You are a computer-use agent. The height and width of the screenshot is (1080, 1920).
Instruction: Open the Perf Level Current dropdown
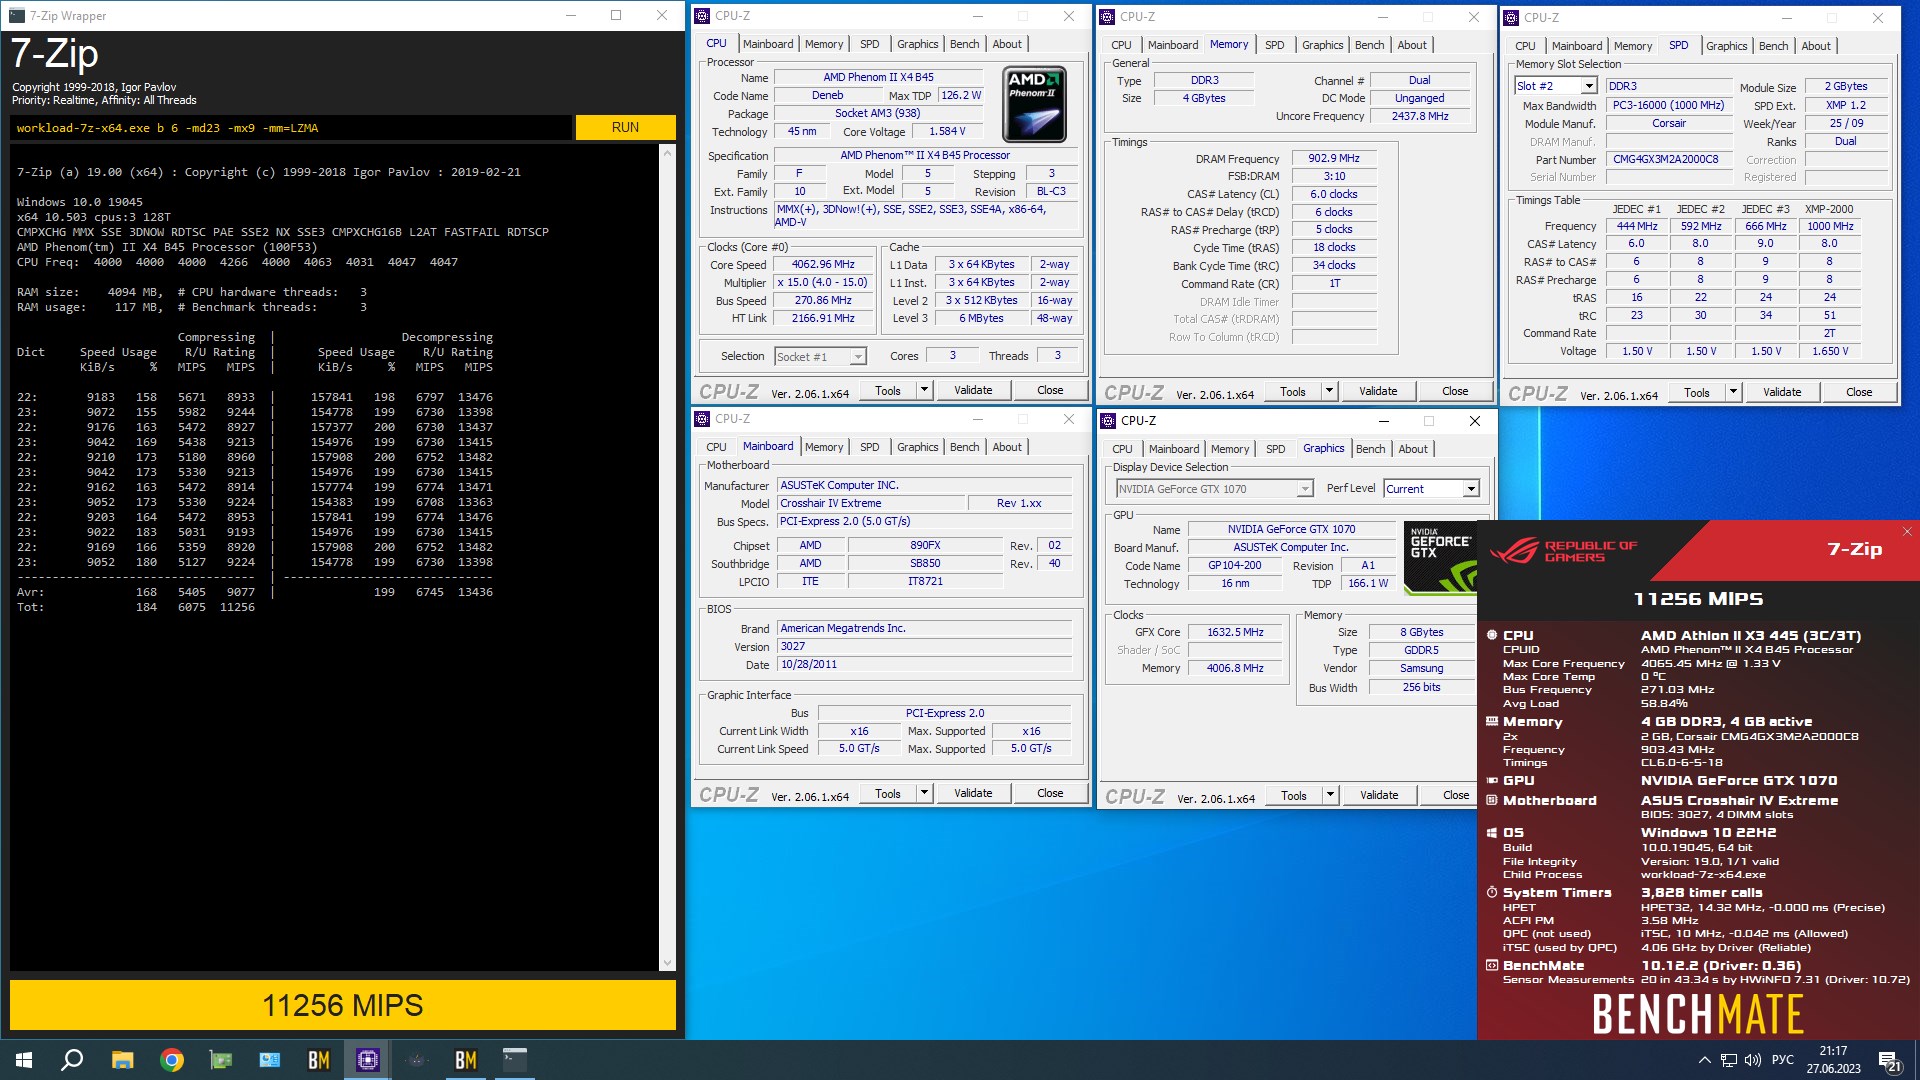pos(1471,489)
